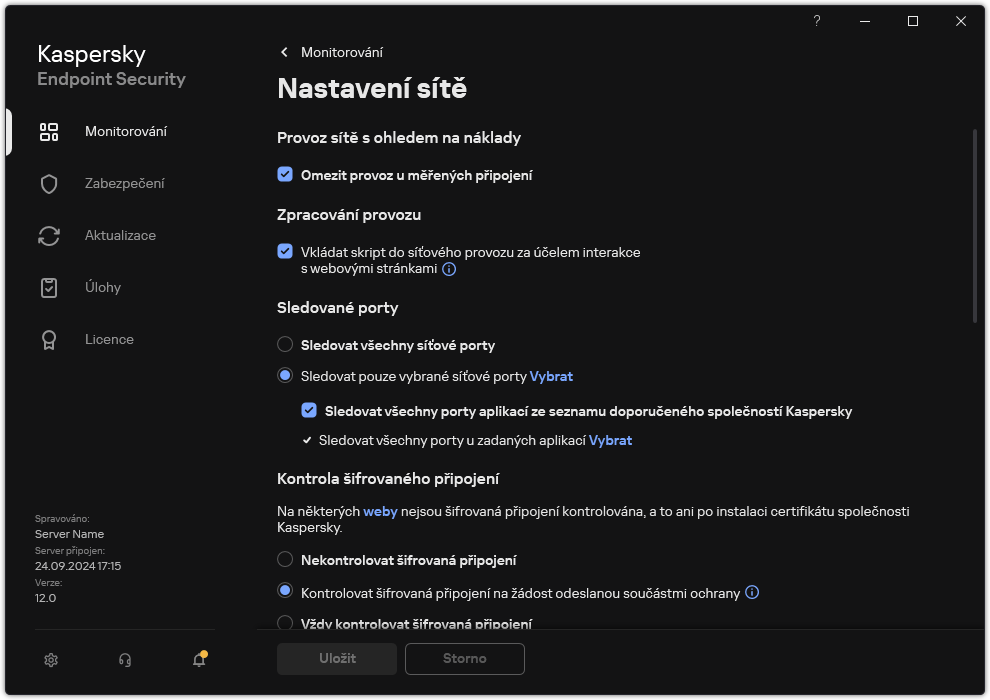The height and width of the screenshot is (700, 990).
Task: Open the weby hyperlink
Action: (x=380, y=511)
